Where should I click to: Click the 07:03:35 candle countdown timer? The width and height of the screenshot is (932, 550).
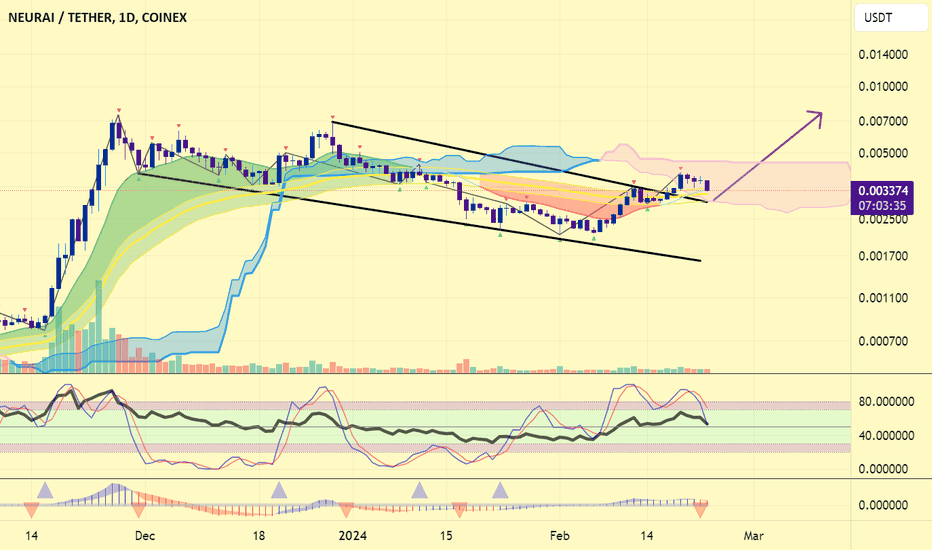(x=883, y=206)
